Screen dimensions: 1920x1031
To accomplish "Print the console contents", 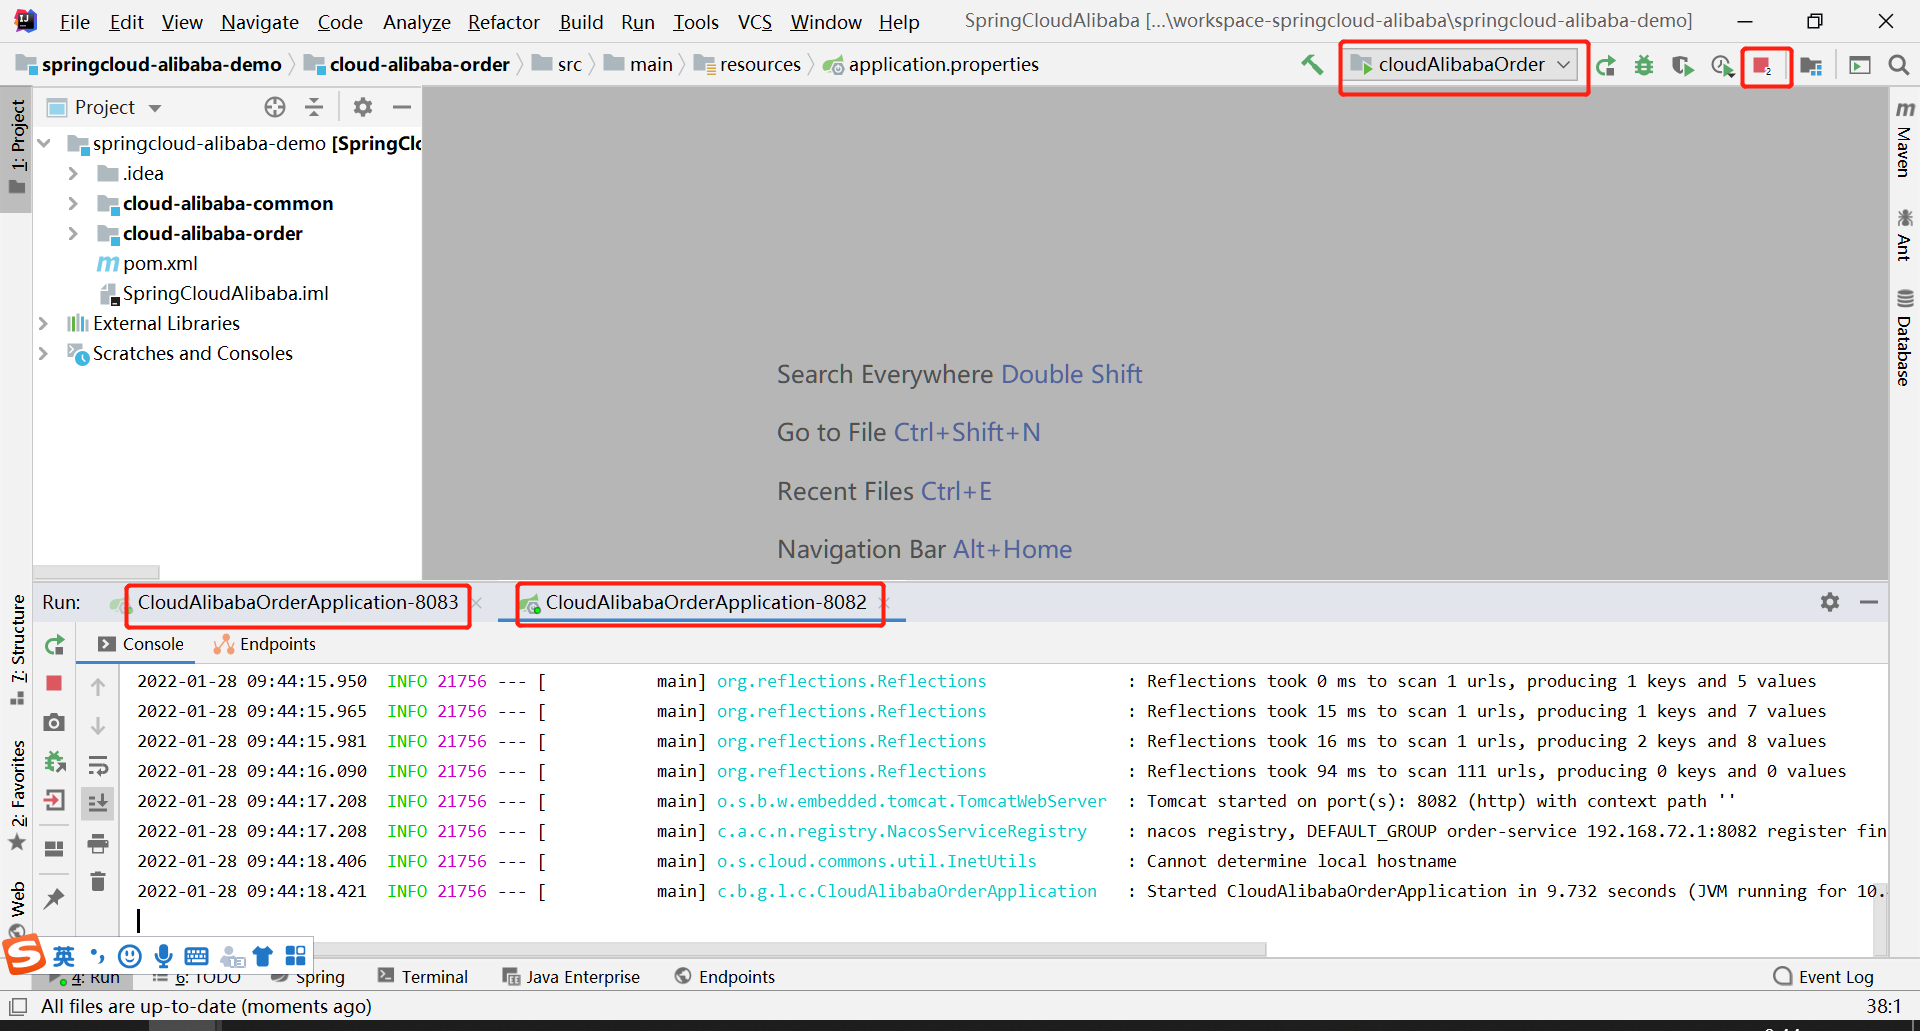I will [x=97, y=843].
